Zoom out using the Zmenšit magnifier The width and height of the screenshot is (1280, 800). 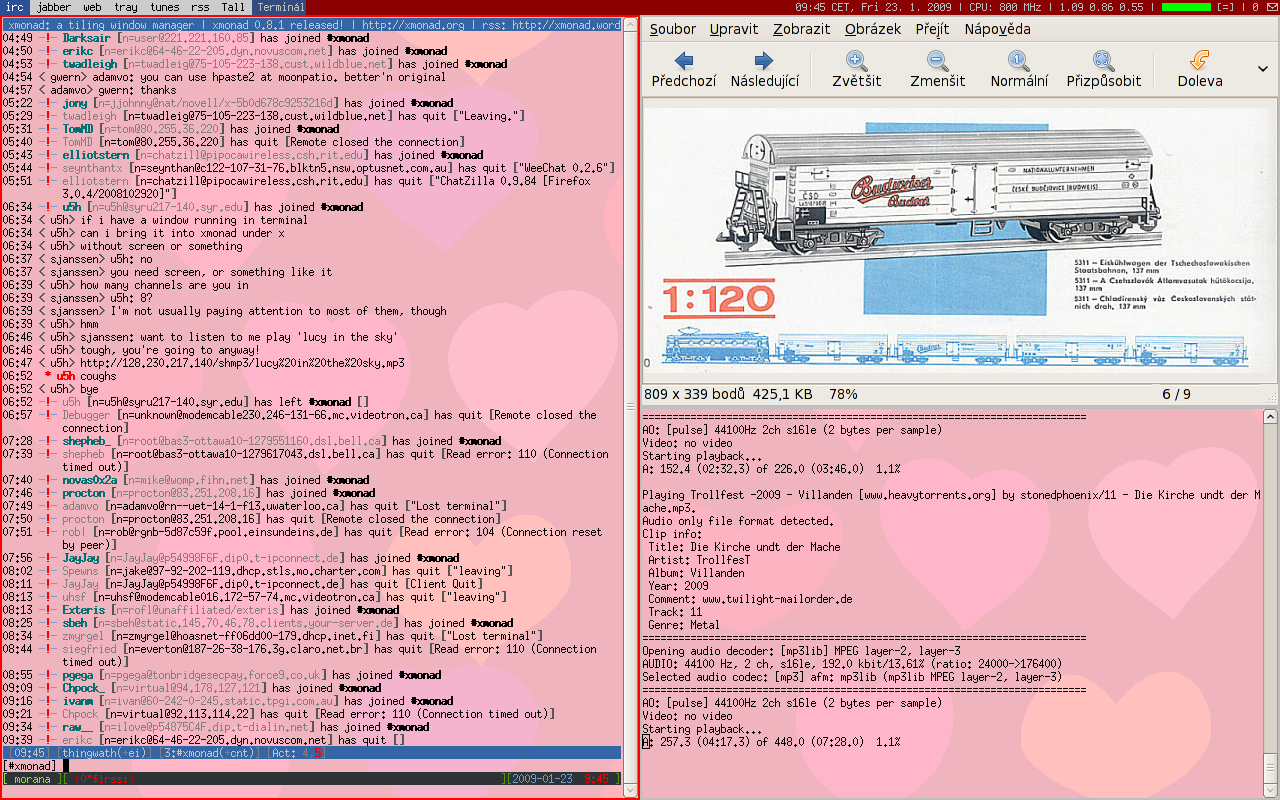point(937,70)
